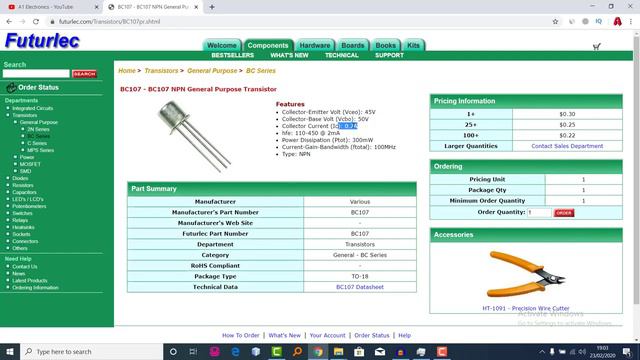Open Task View on taskbar
The width and height of the screenshot is (640, 360).
pyautogui.click(x=193, y=351)
